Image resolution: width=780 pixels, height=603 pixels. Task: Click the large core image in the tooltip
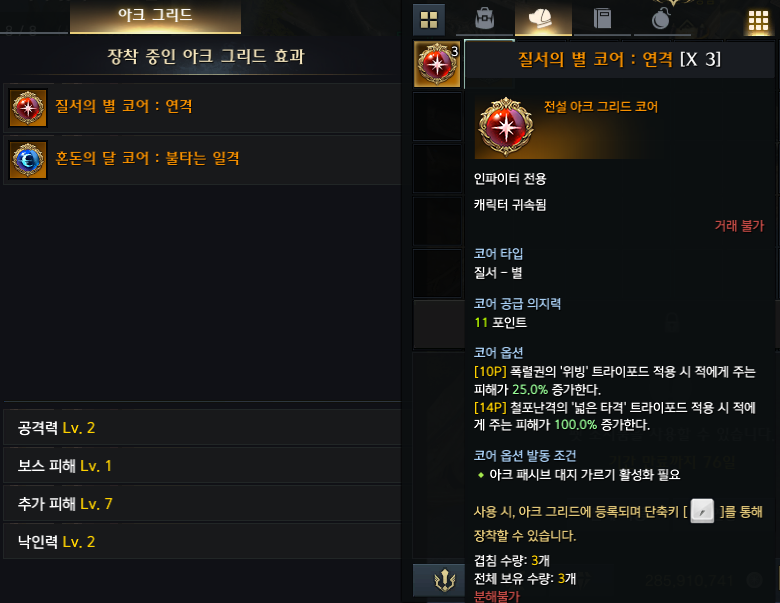click(x=505, y=127)
